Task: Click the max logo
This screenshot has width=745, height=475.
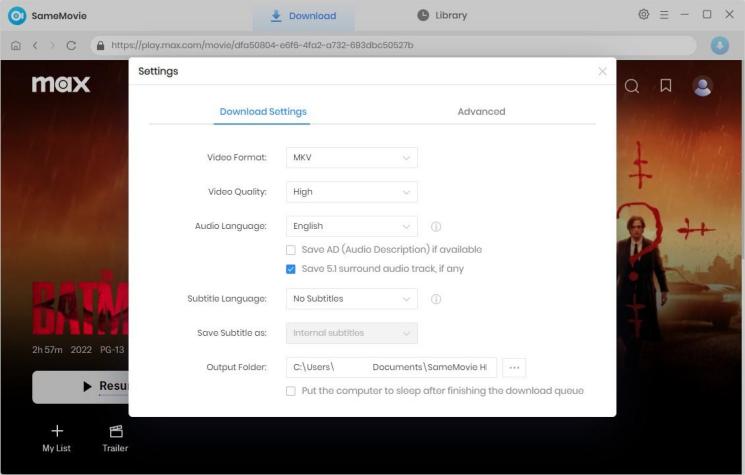Action: pos(61,84)
